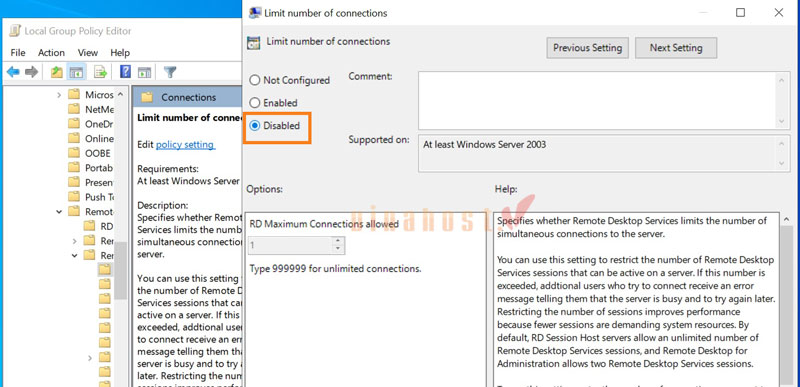Open the File menu
This screenshot has width=800, height=387.
pos(17,53)
